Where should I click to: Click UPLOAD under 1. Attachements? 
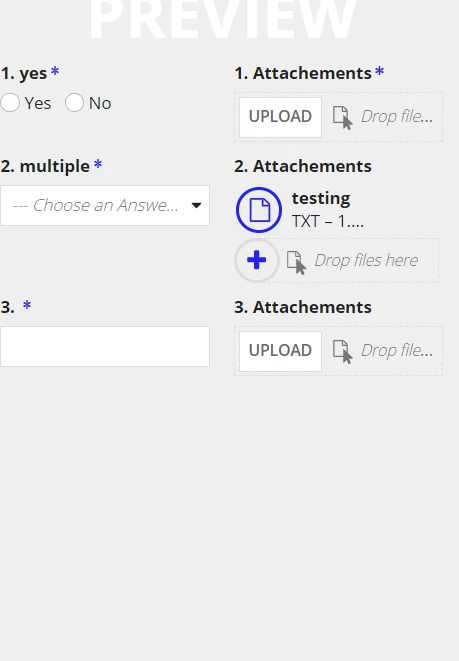coord(280,117)
